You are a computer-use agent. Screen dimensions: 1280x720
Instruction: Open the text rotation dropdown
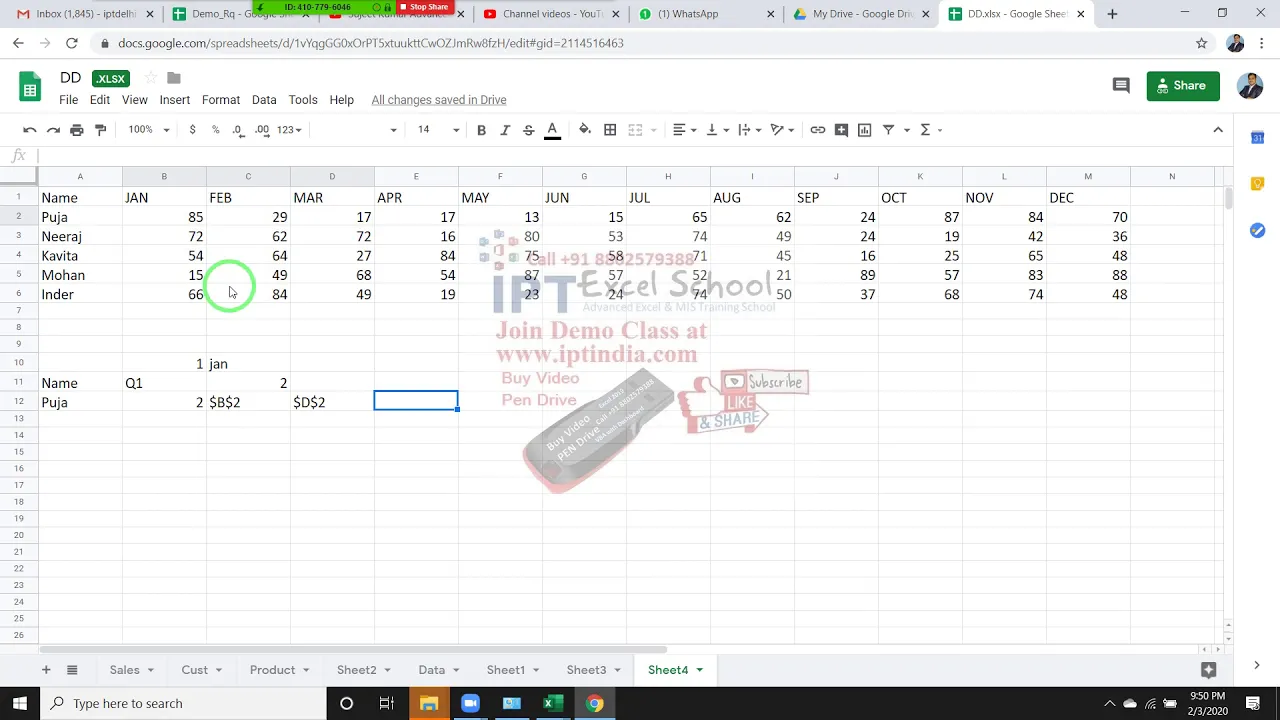click(x=782, y=130)
